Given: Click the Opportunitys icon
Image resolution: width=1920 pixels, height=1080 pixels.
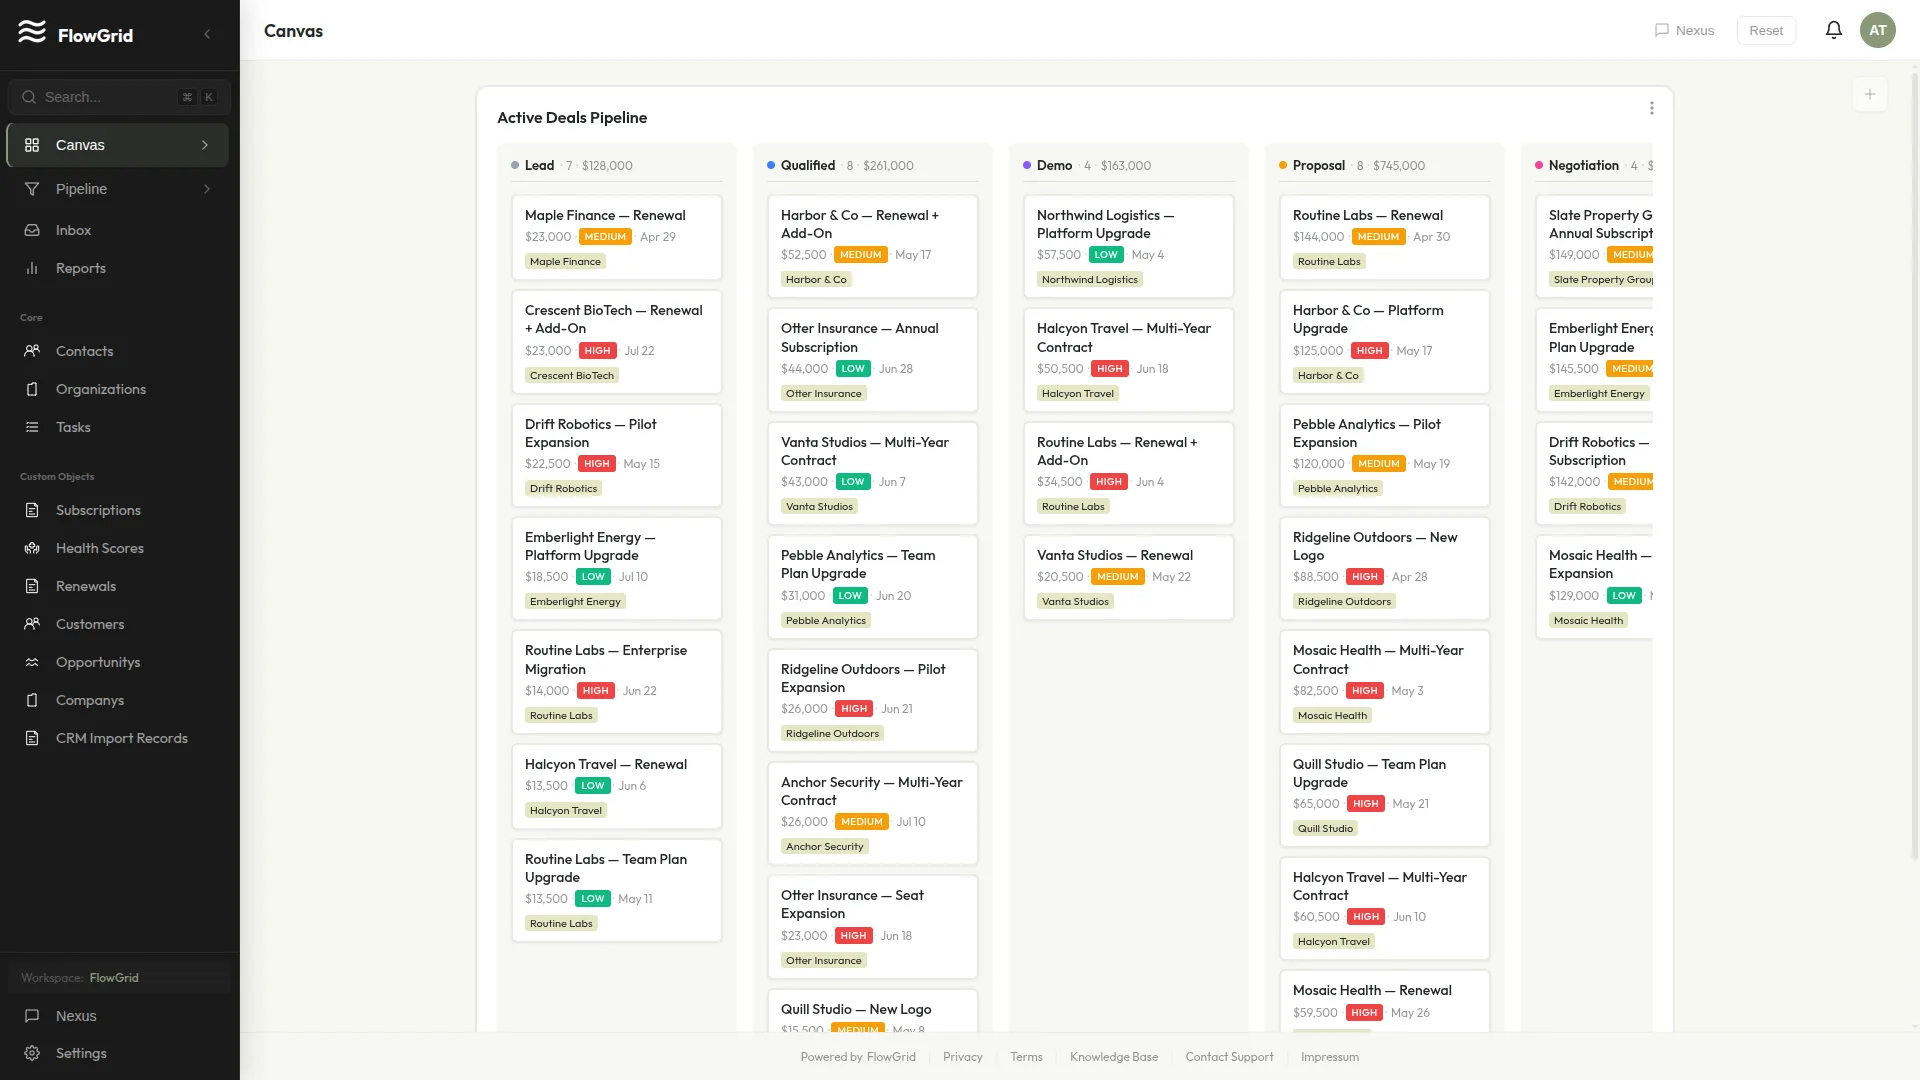Looking at the screenshot, I should coord(32,662).
